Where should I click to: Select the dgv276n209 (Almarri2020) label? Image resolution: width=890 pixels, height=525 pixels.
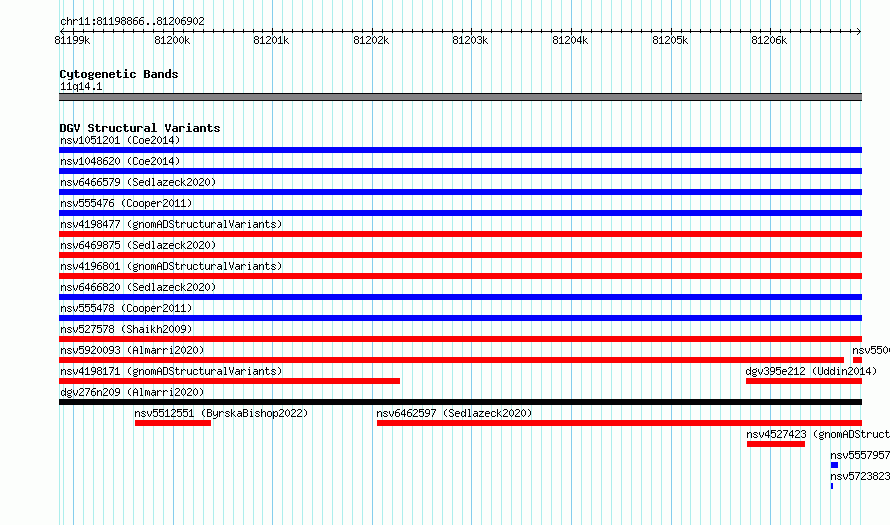[x=132, y=392]
